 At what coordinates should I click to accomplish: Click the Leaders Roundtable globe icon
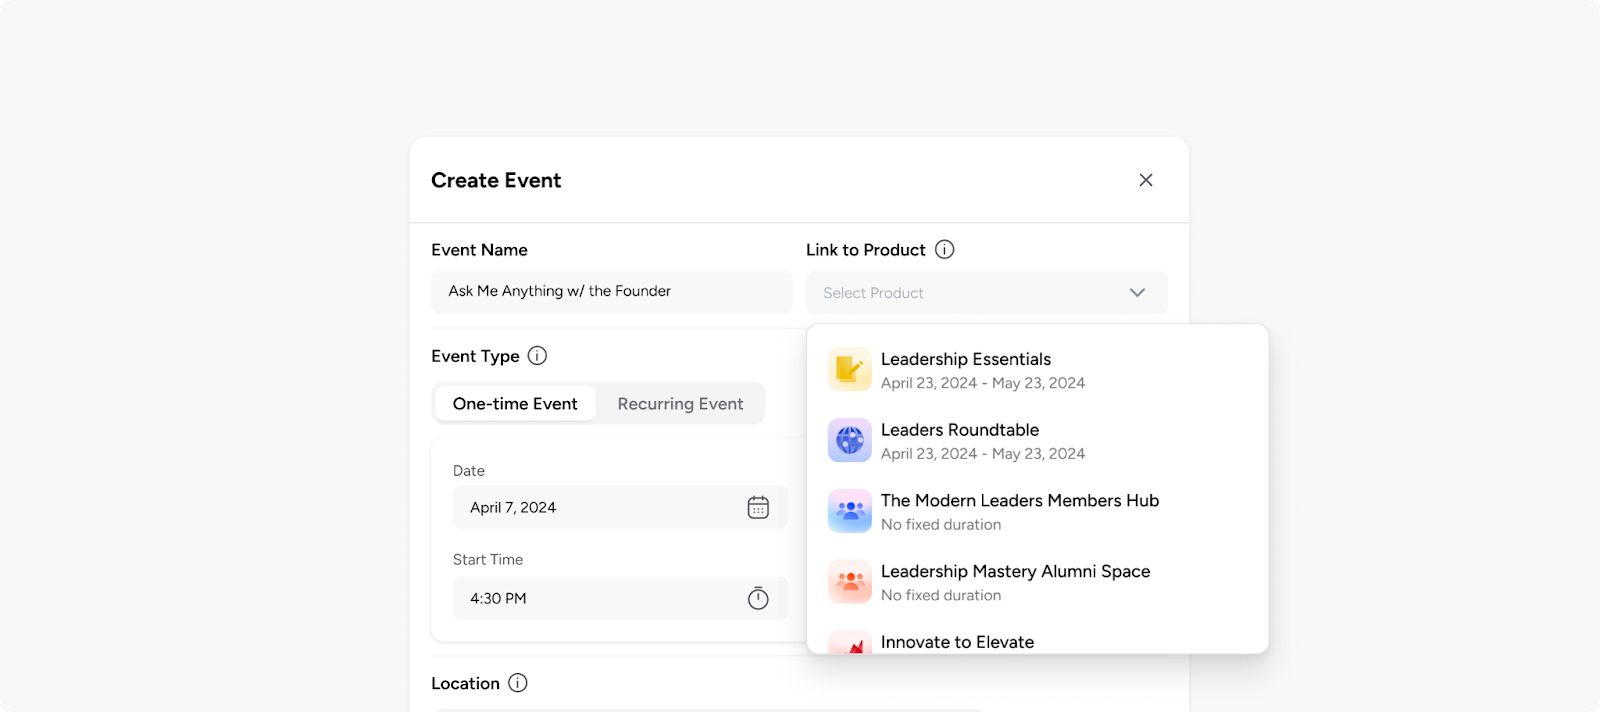(x=850, y=440)
